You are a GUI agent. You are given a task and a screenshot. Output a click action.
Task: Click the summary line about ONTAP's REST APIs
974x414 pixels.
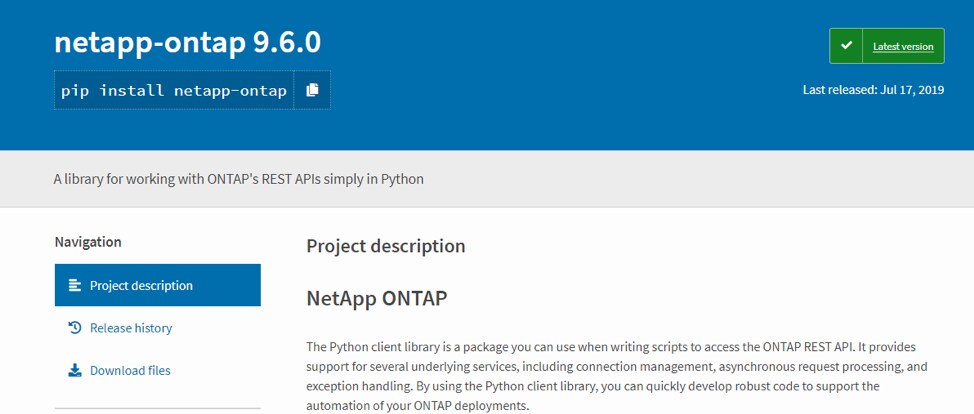click(239, 179)
